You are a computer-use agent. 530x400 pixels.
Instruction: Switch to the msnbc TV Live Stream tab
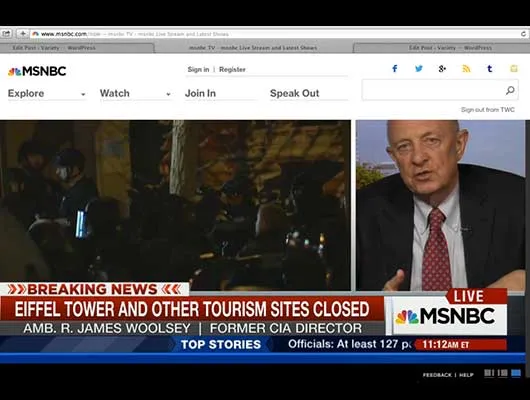coord(253,48)
